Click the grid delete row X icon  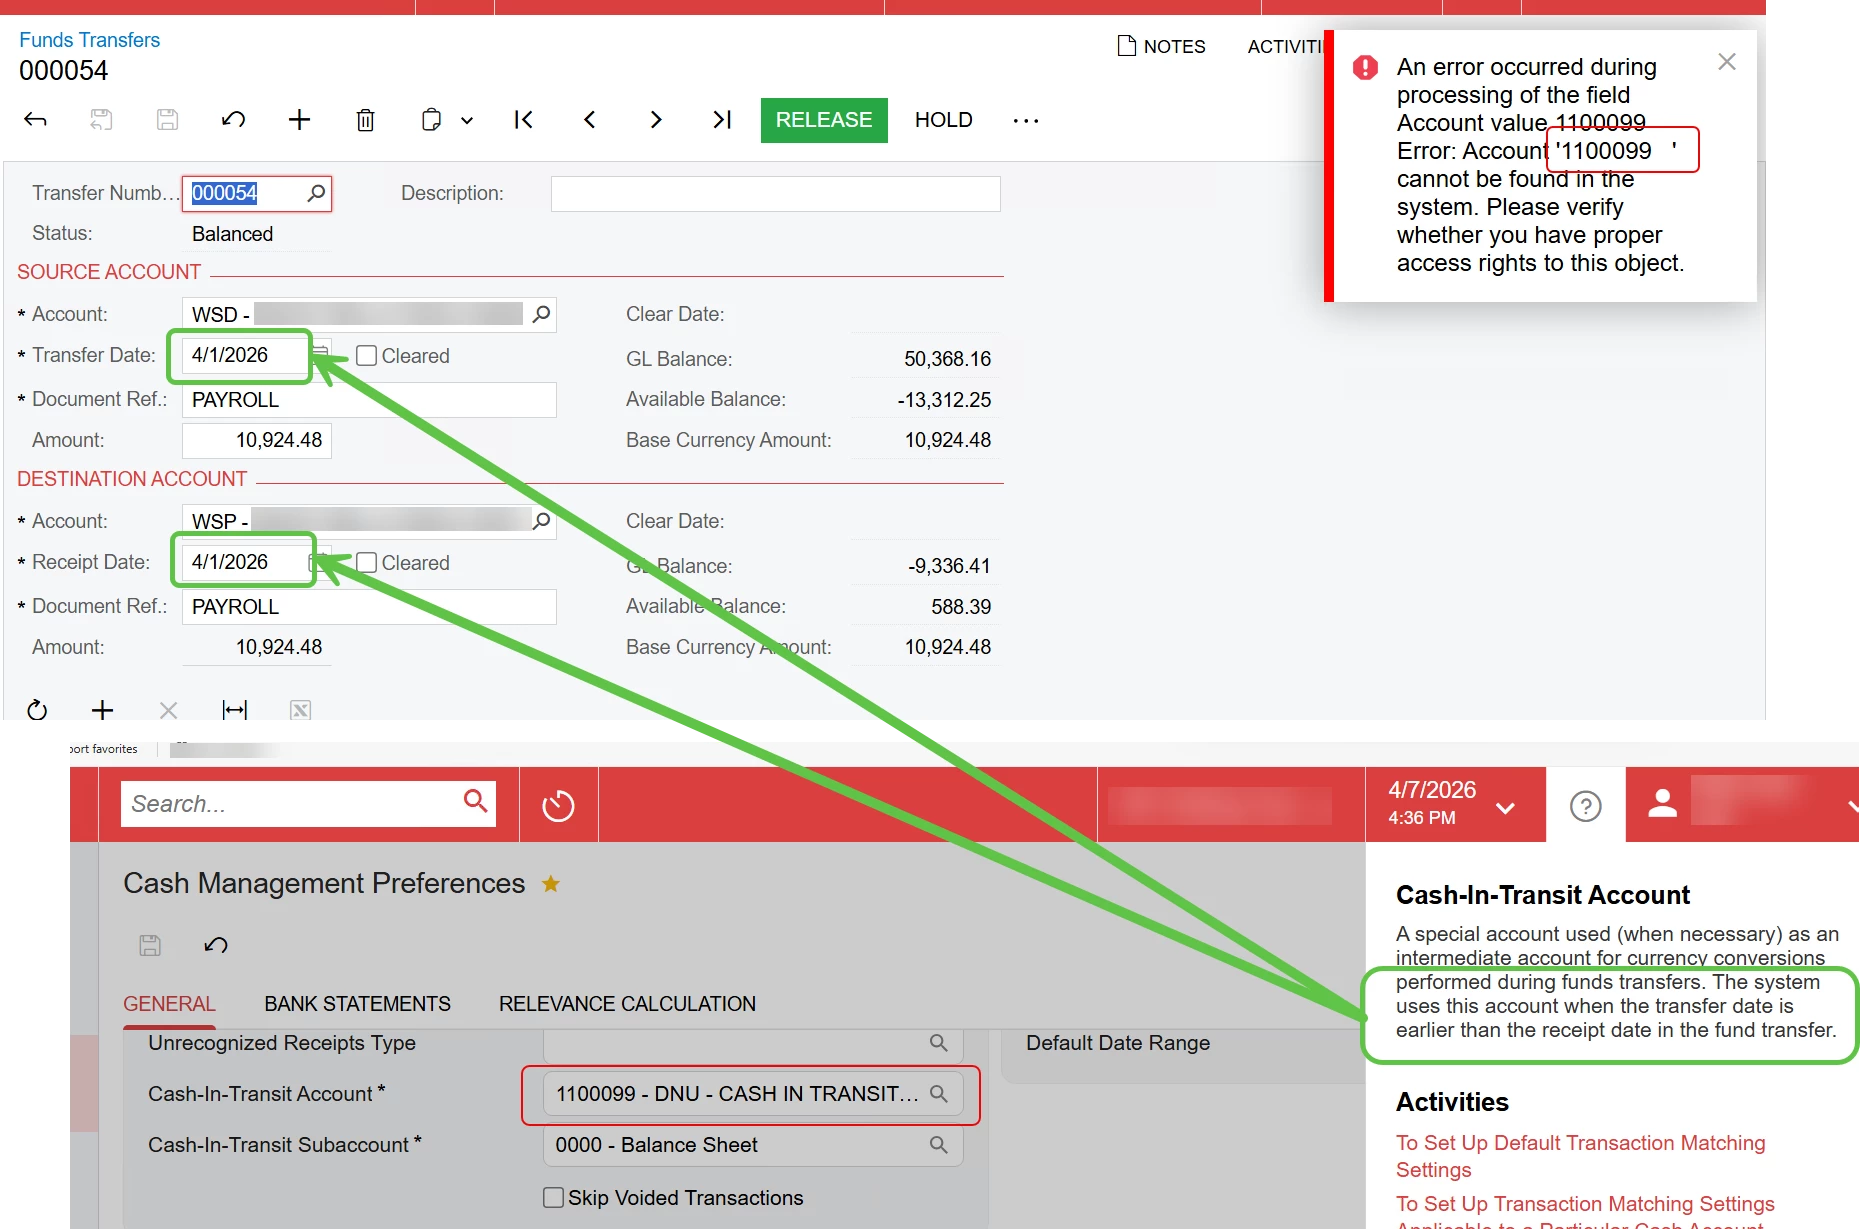pyautogui.click(x=168, y=710)
